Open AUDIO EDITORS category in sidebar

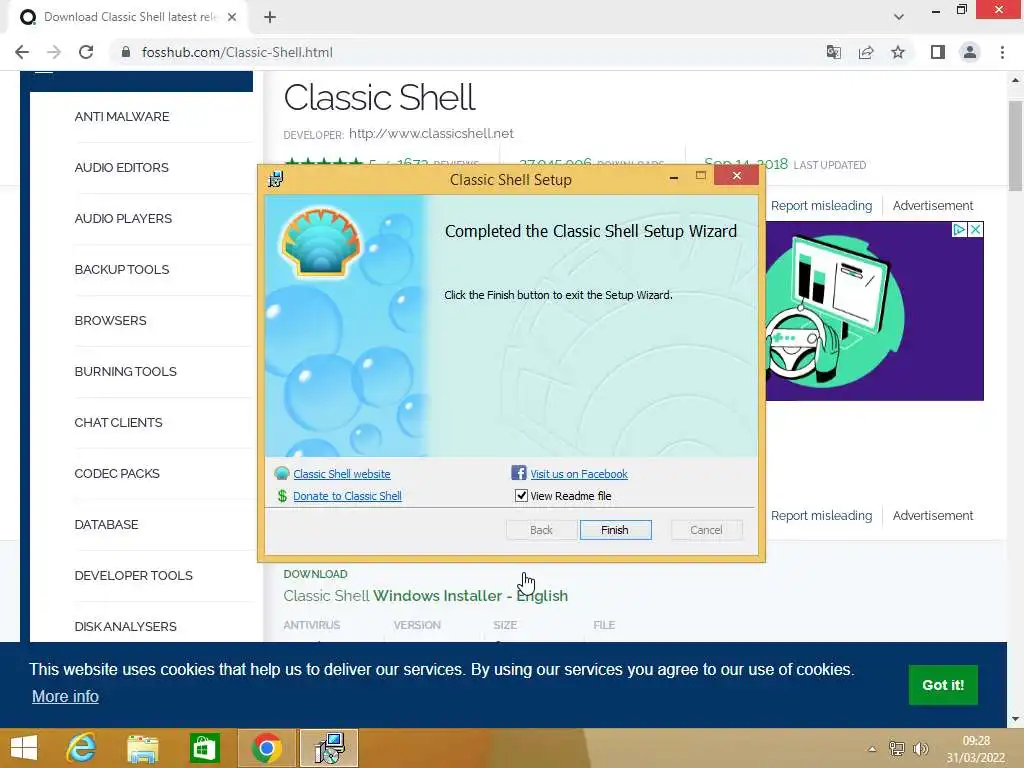[121, 168]
